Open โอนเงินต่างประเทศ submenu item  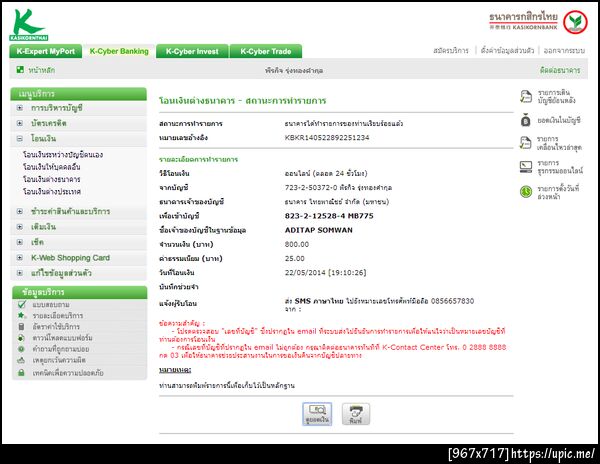(52, 192)
